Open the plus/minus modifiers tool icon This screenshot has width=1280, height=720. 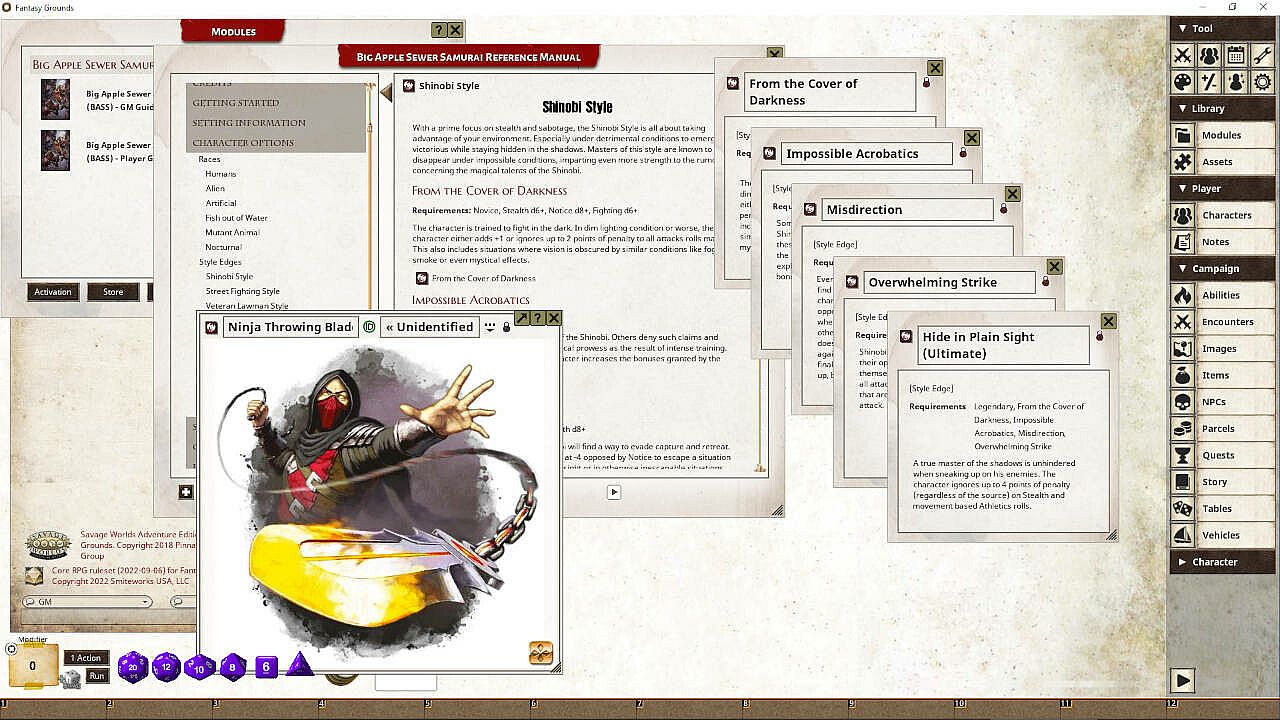coord(1209,82)
